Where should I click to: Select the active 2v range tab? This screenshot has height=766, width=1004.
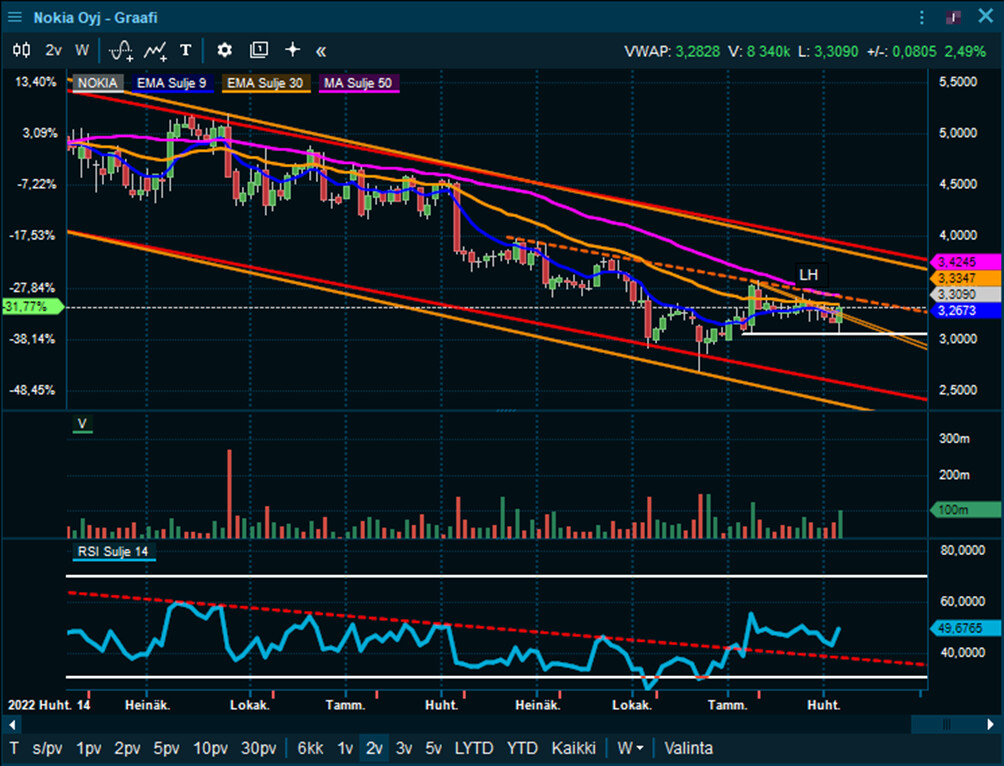click(374, 748)
